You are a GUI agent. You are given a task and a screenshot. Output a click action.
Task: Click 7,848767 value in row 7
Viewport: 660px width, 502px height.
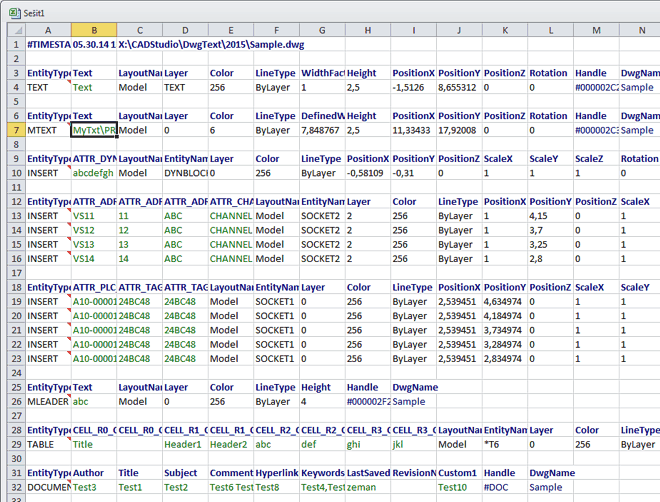coord(322,130)
